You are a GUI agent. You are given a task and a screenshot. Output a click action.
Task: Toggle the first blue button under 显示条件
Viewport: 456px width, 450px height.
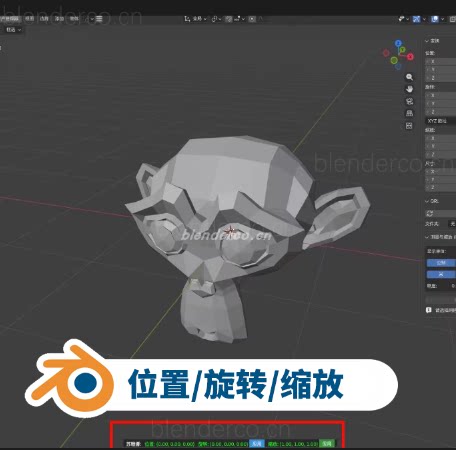(441, 263)
